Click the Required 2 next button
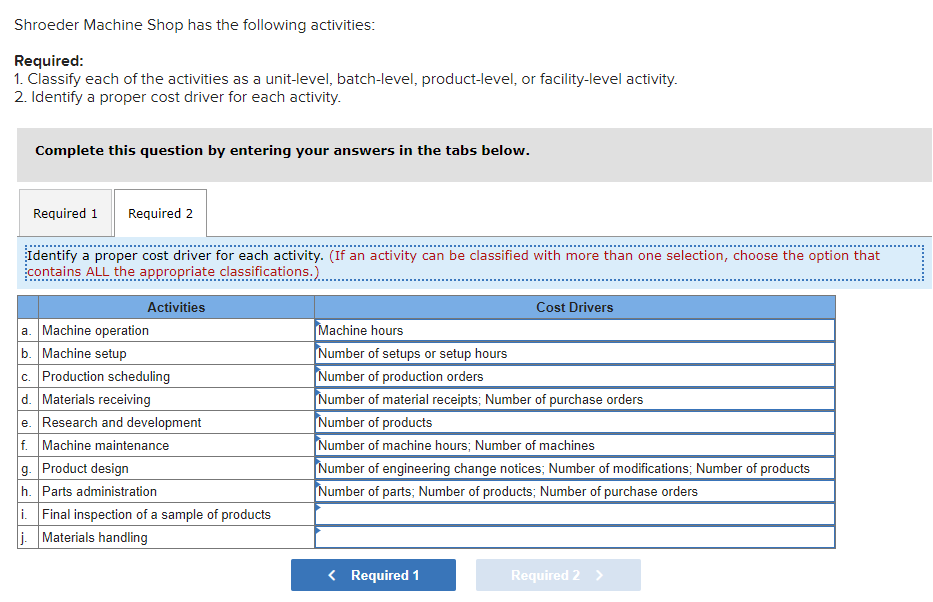 point(557,575)
